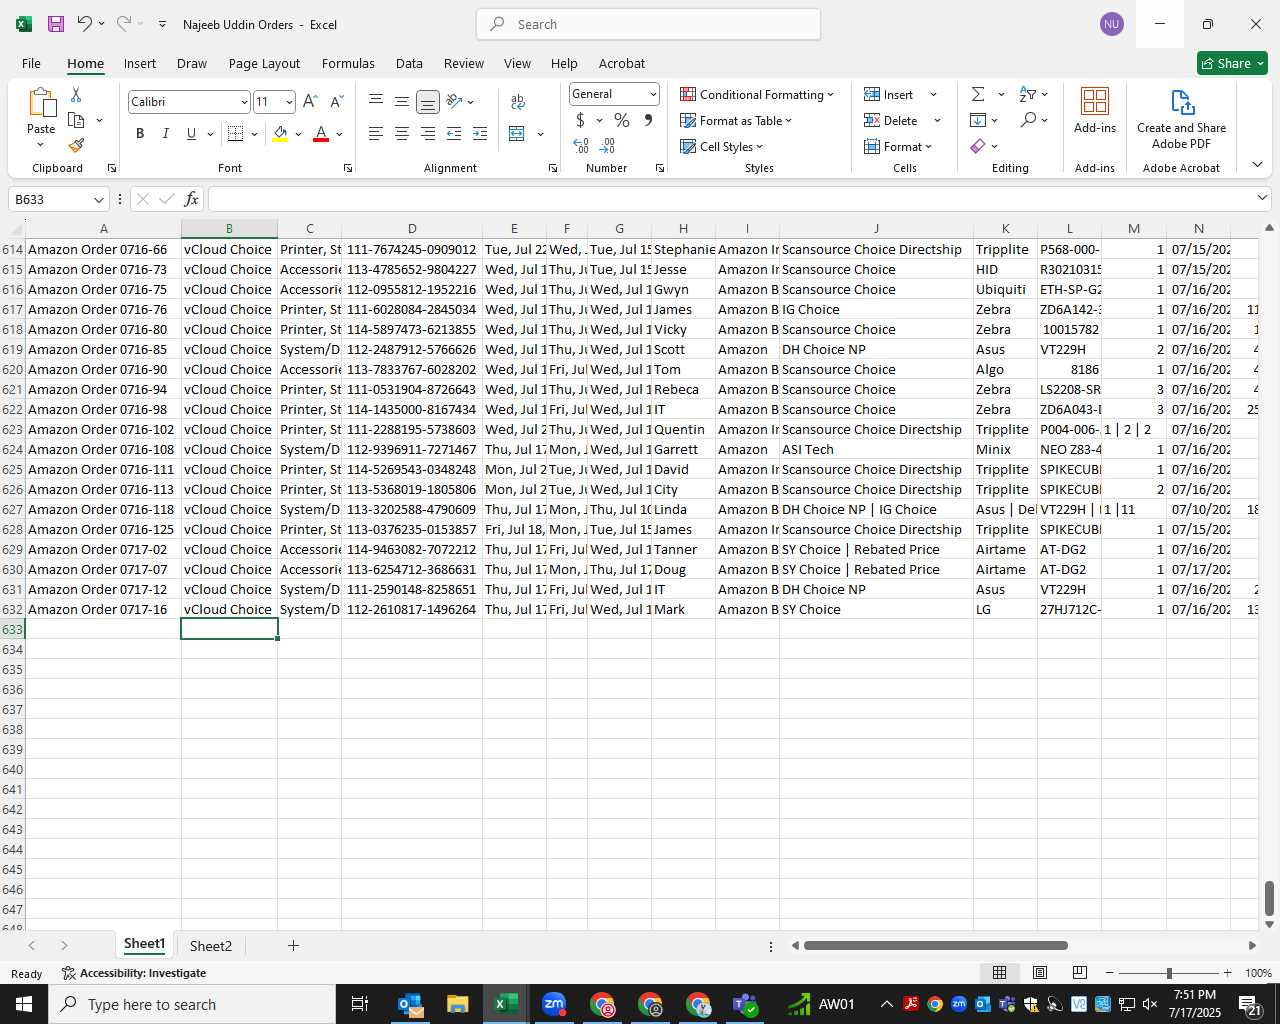Click Increase Font Size icon
Screen dimensions: 1280x1024
[x=310, y=101]
